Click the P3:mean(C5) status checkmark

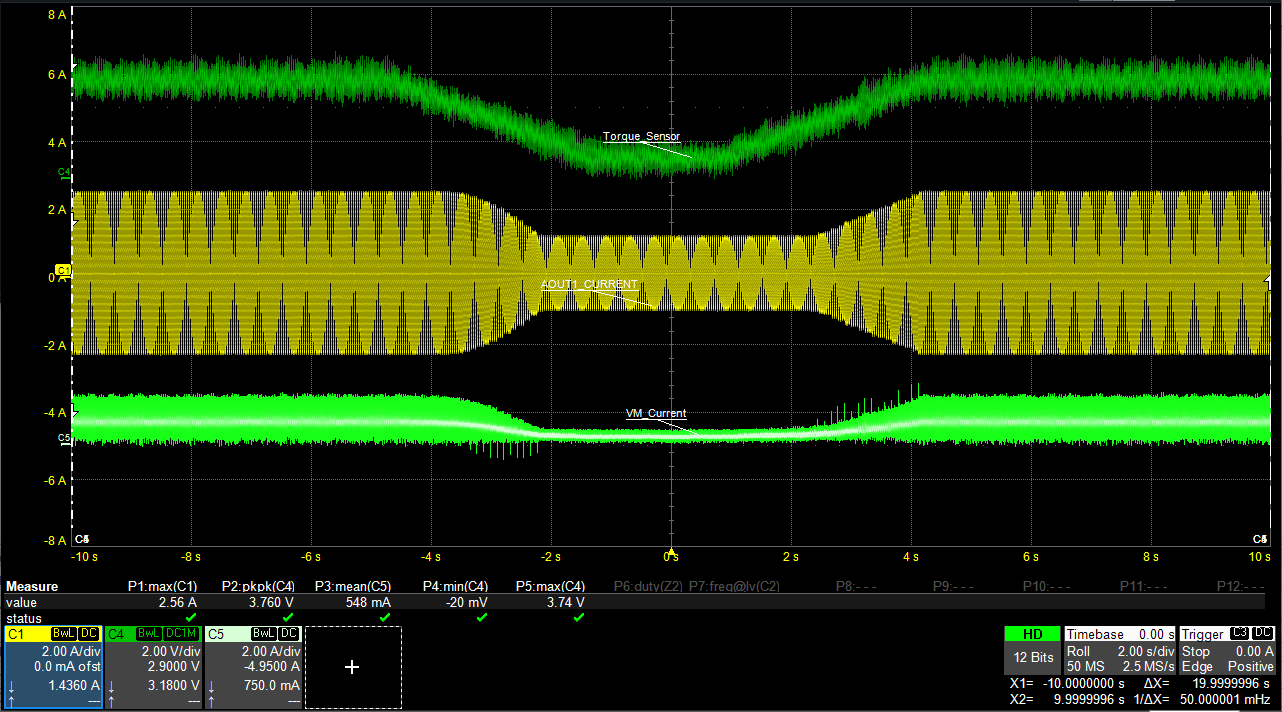[x=384, y=618]
